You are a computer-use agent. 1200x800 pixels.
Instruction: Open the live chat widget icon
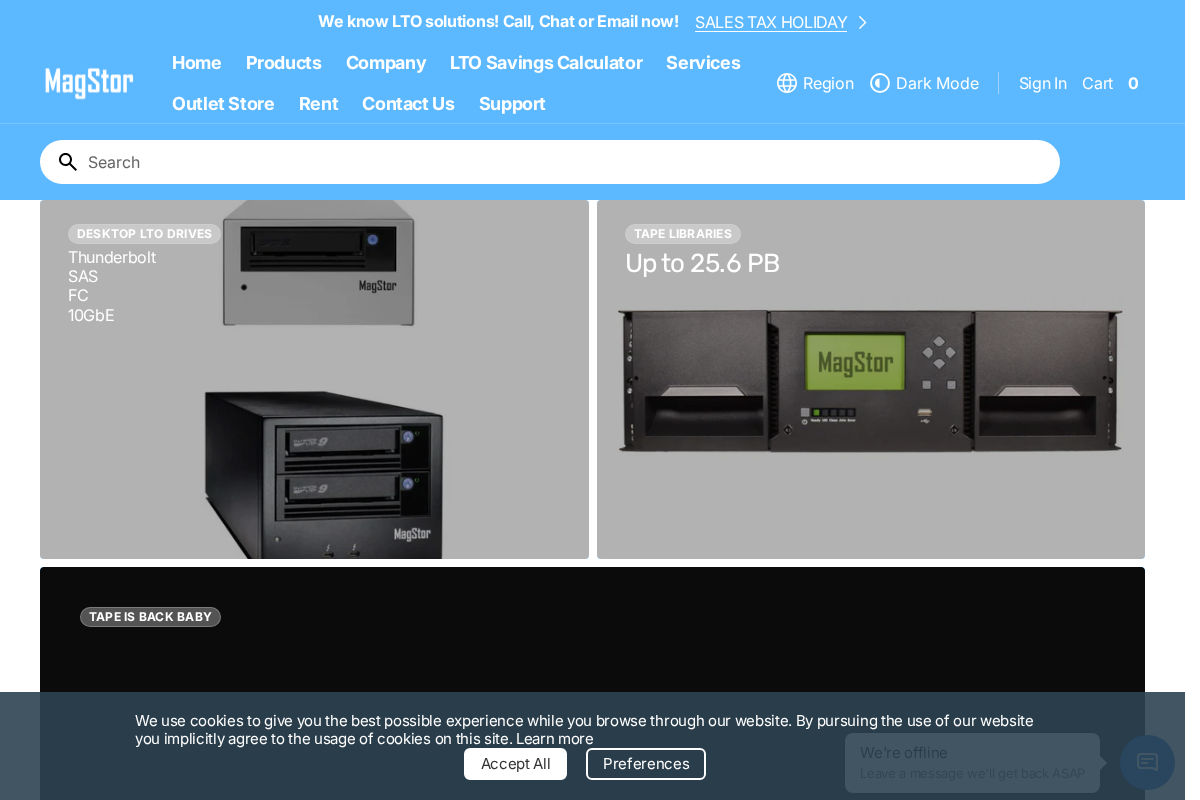point(1146,762)
